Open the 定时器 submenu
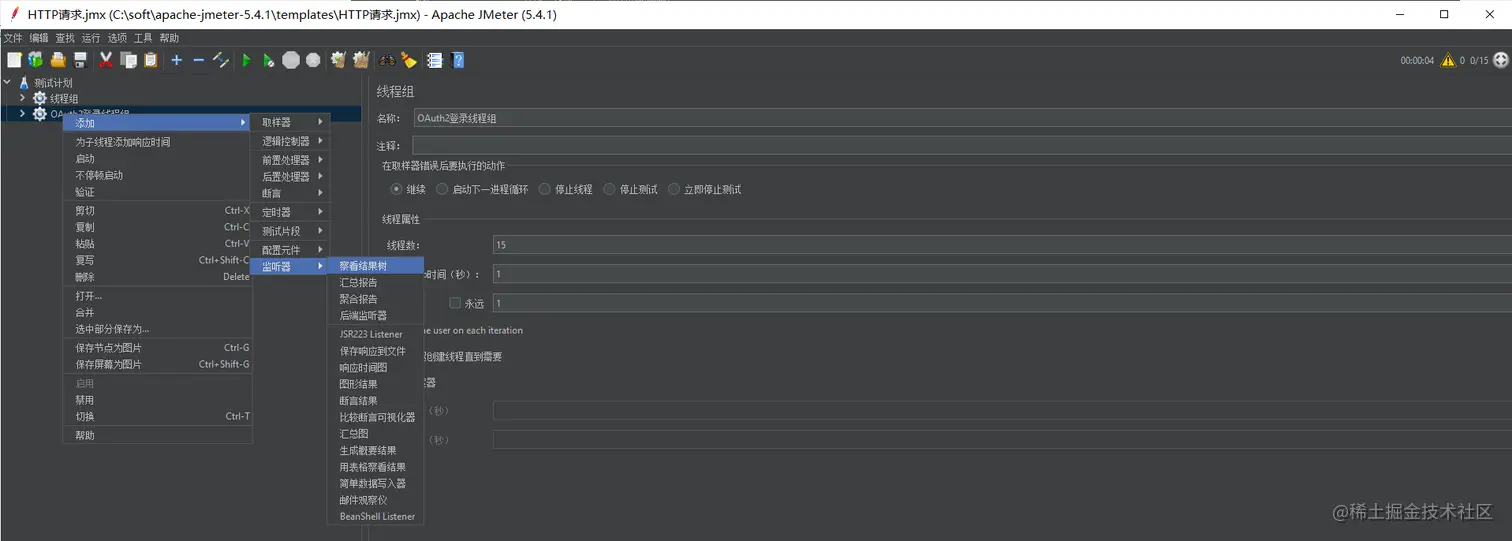This screenshot has width=1512, height=541. coord(290,212)
